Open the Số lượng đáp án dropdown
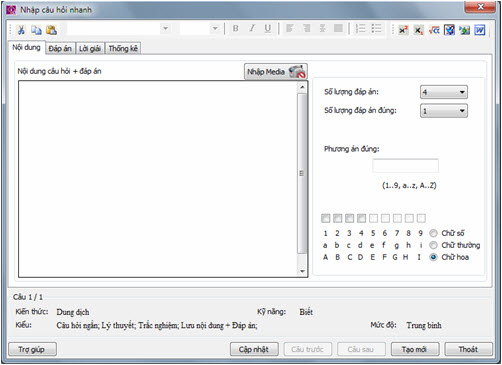 [x=444, y=92]
